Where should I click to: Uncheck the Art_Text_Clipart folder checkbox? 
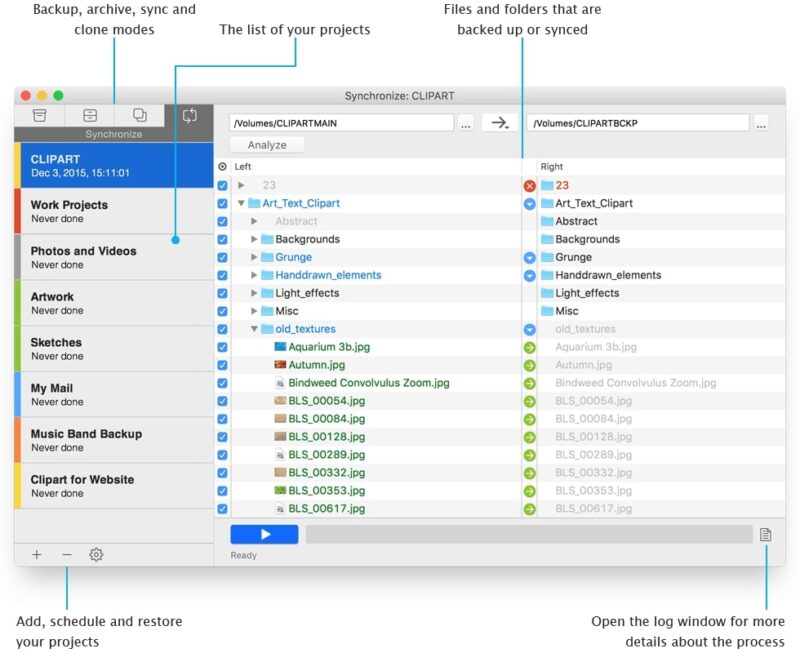click(222, 203)
